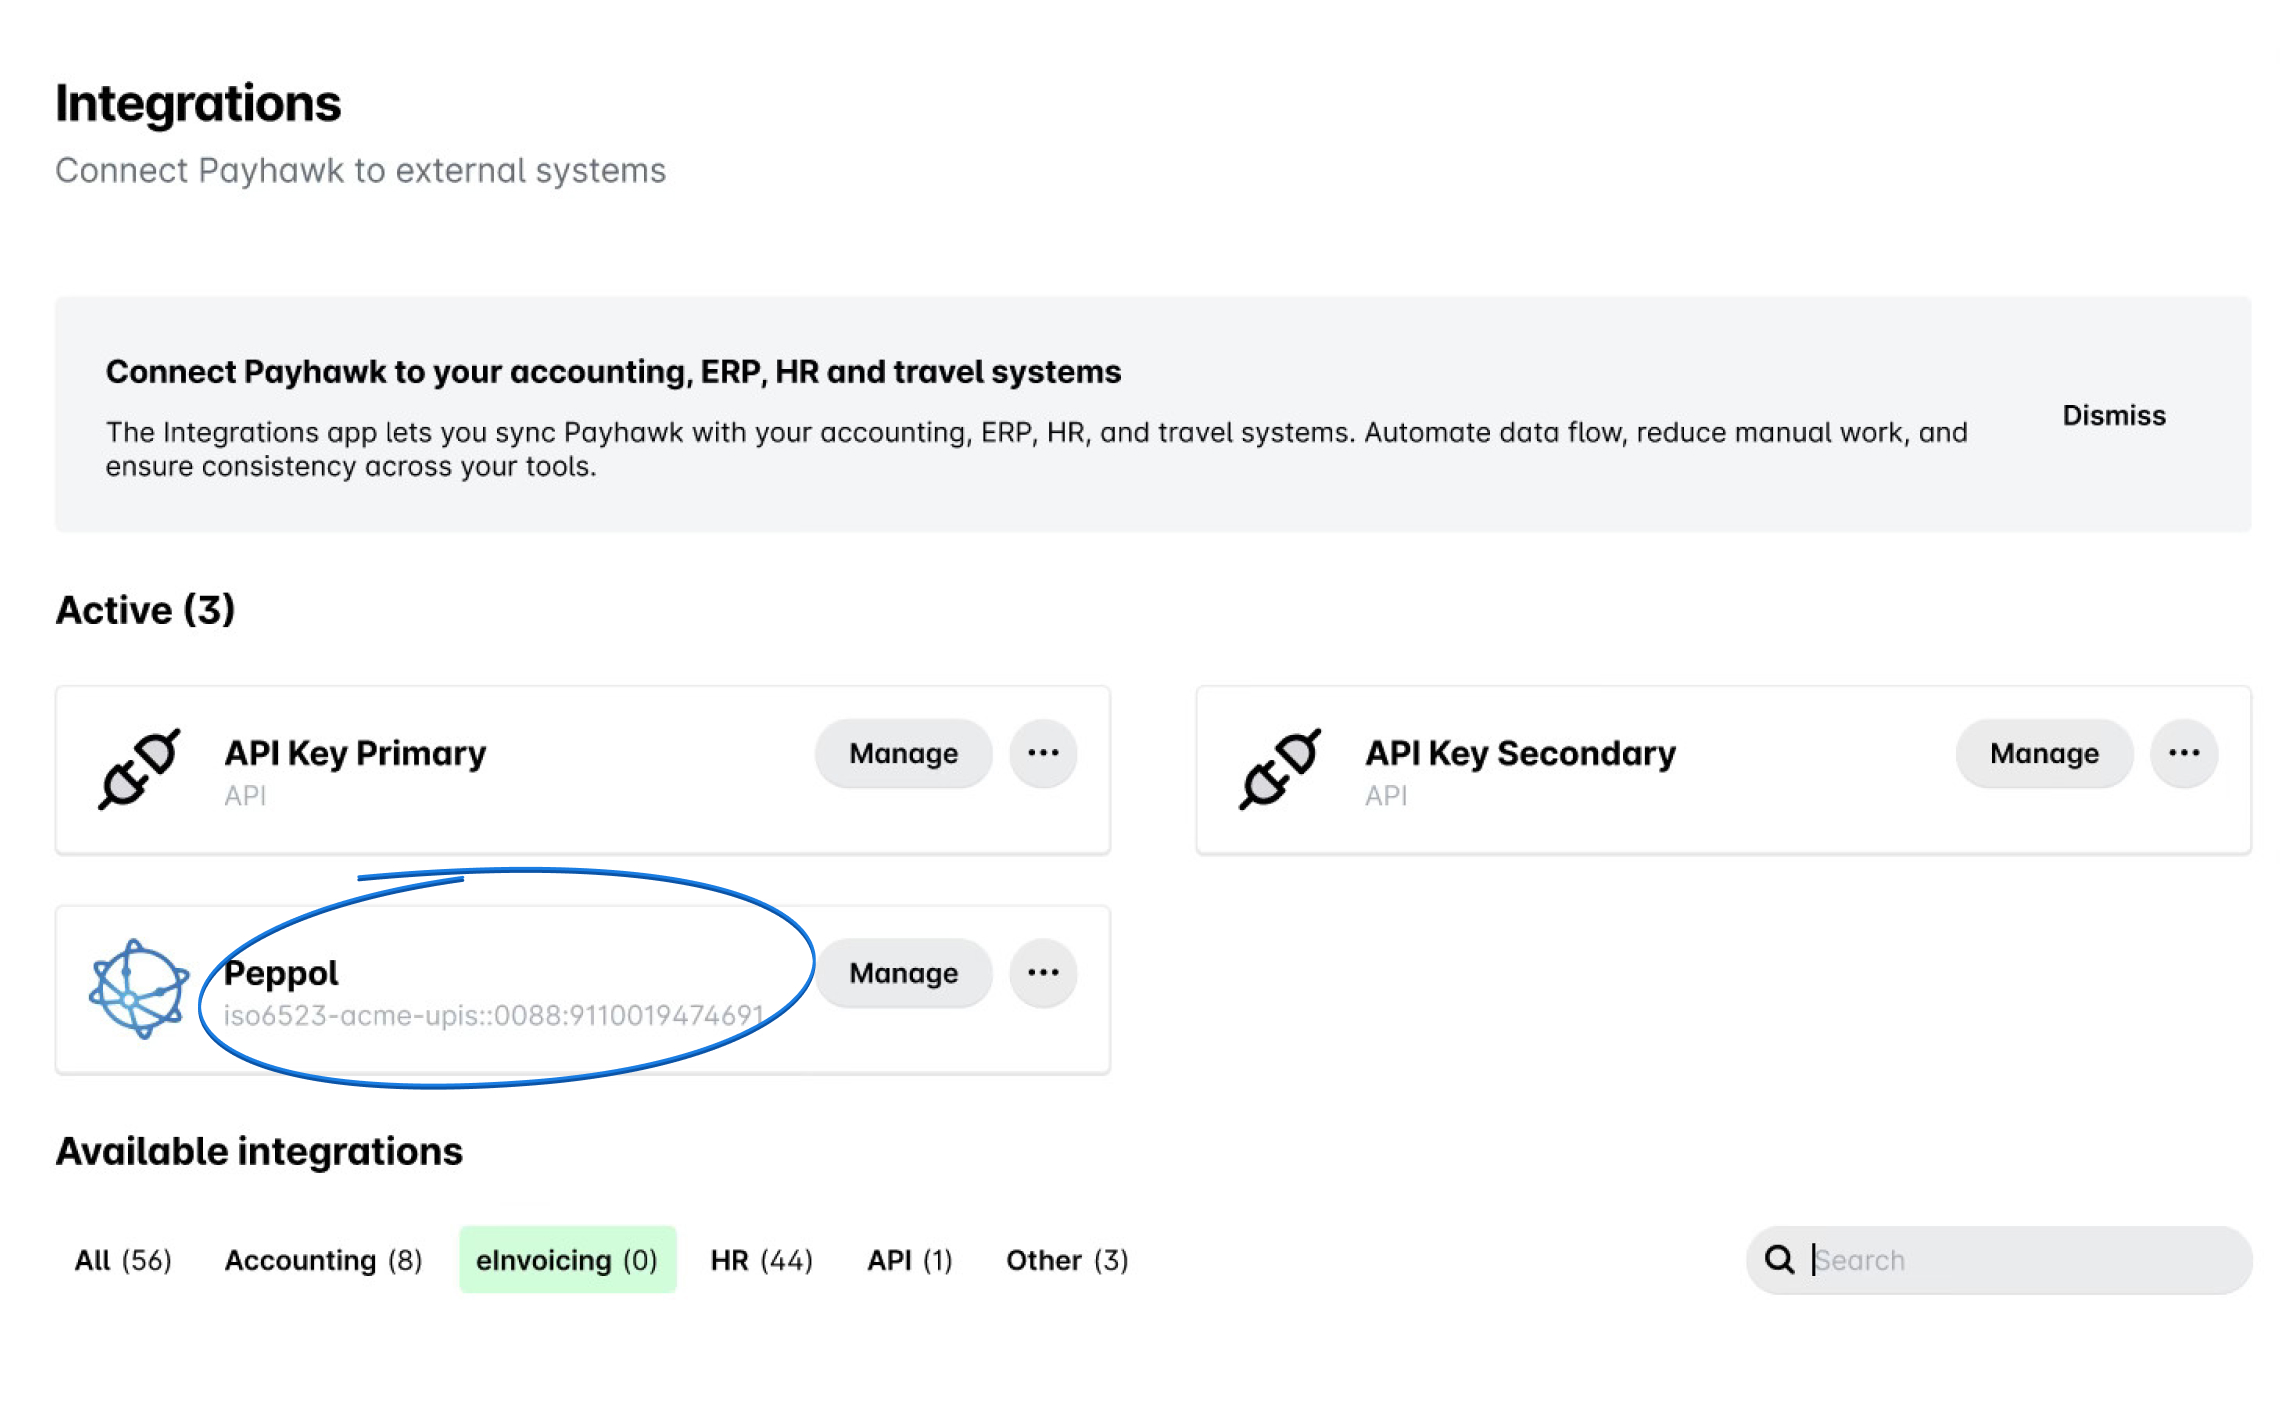Click the search magnifier icon

click(x=1779, y=1260)
